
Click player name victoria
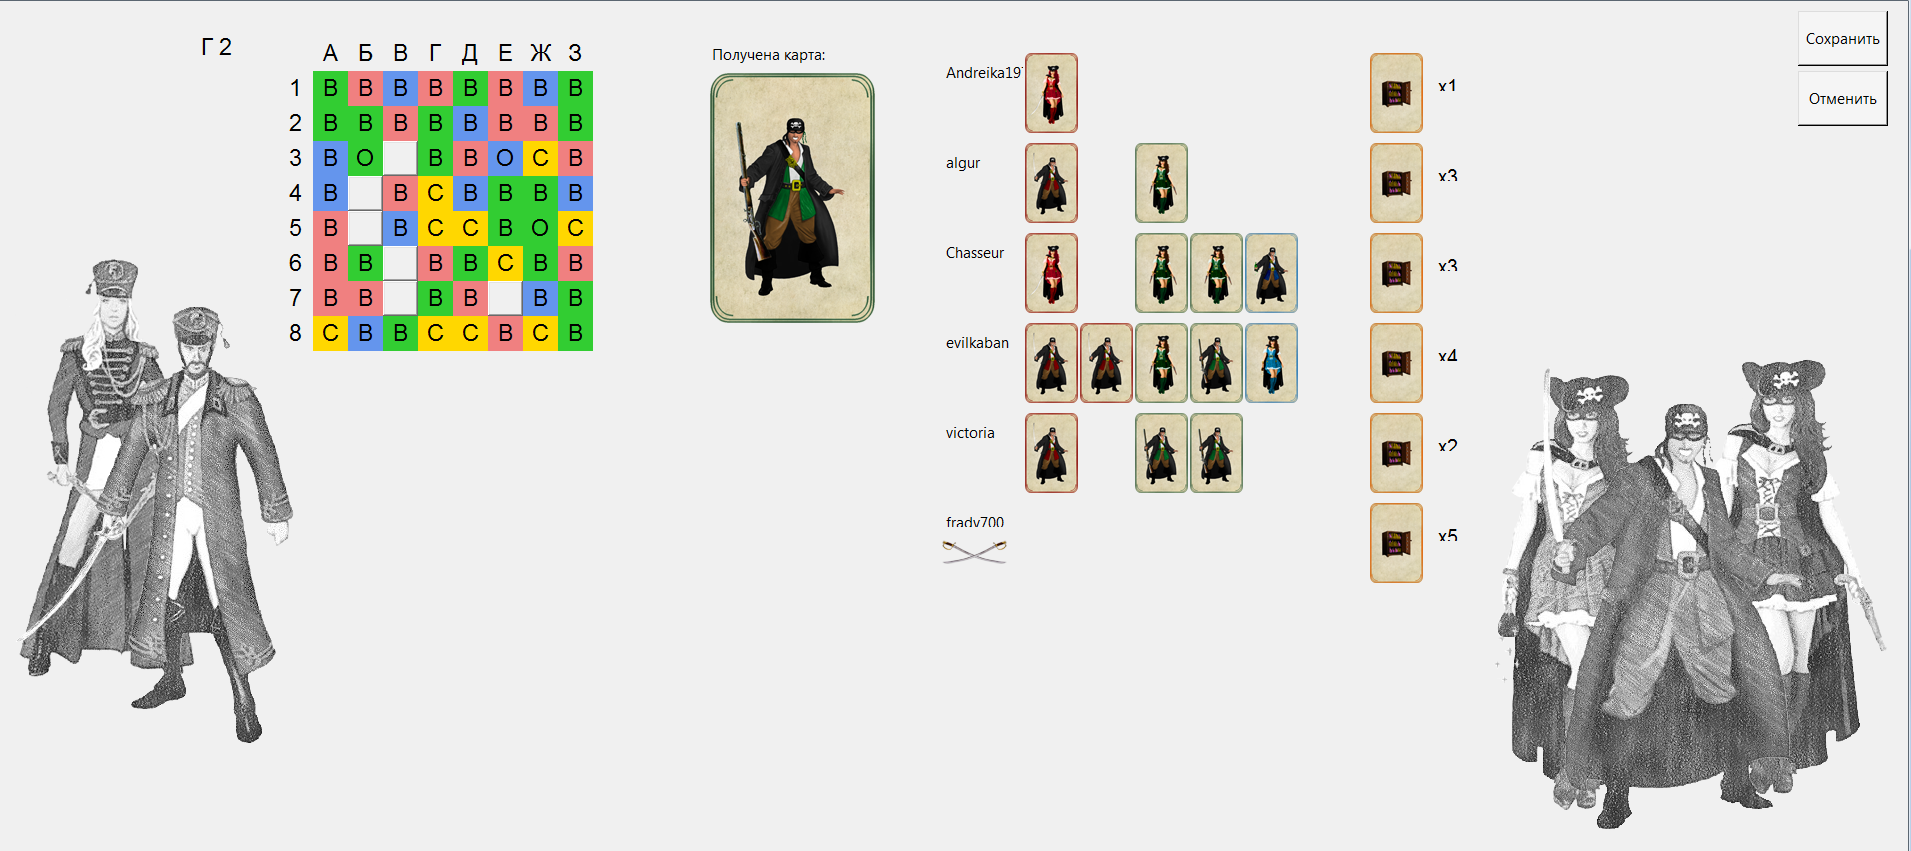tap(970, 433)
